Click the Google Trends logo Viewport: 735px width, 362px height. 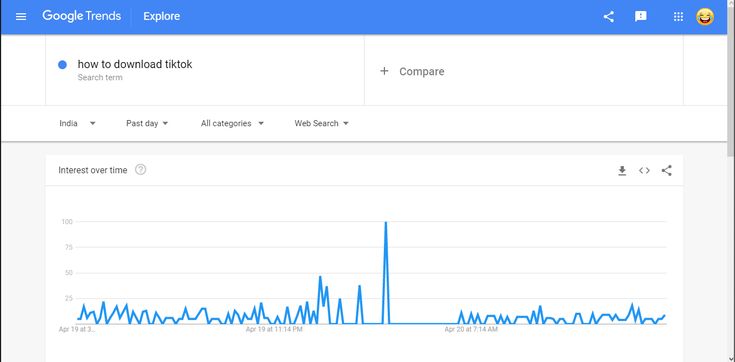[x=82, y=16]
